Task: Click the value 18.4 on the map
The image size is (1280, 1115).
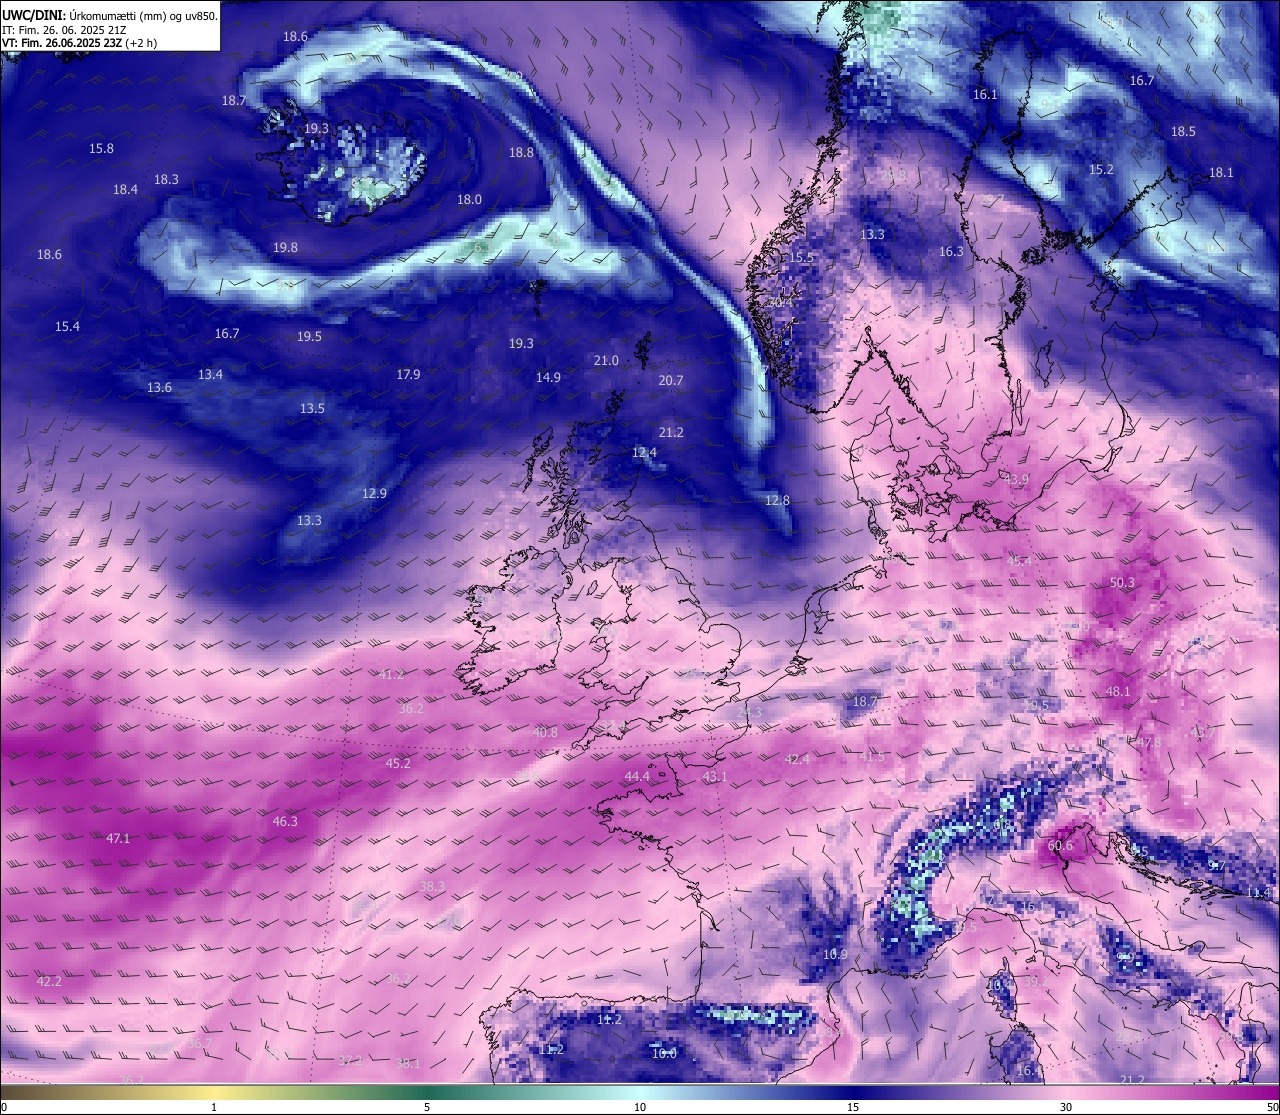Action: point(125,189)
